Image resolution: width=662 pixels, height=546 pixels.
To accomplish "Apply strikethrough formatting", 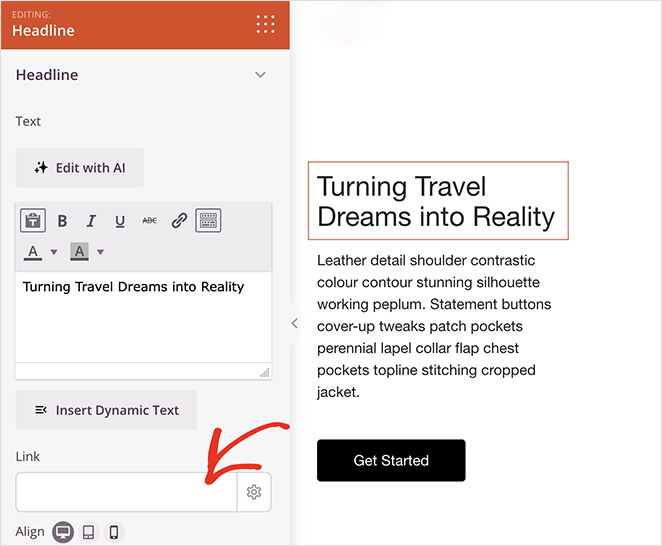I will tap(149, 221).
